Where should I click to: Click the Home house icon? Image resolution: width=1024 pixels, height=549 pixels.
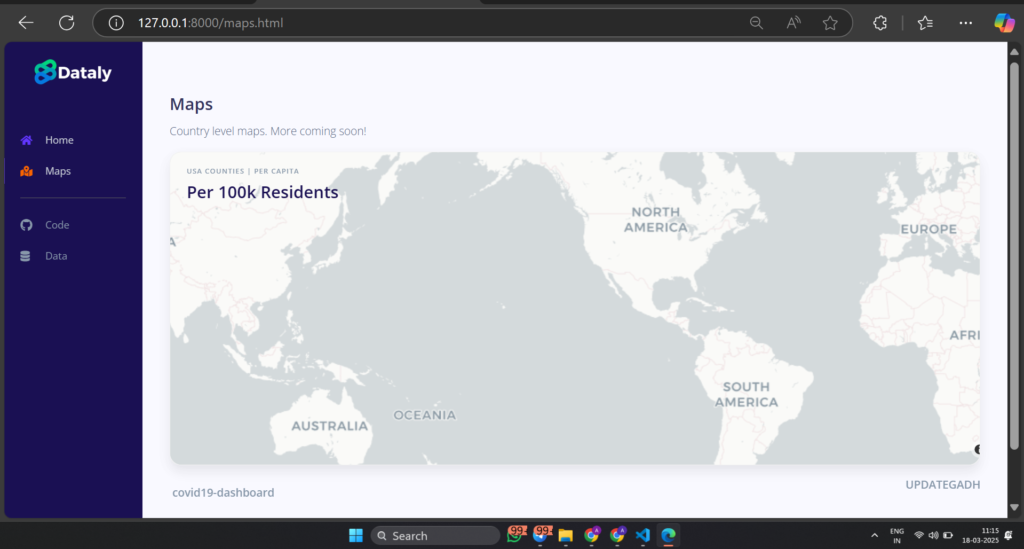coord(26,140)
